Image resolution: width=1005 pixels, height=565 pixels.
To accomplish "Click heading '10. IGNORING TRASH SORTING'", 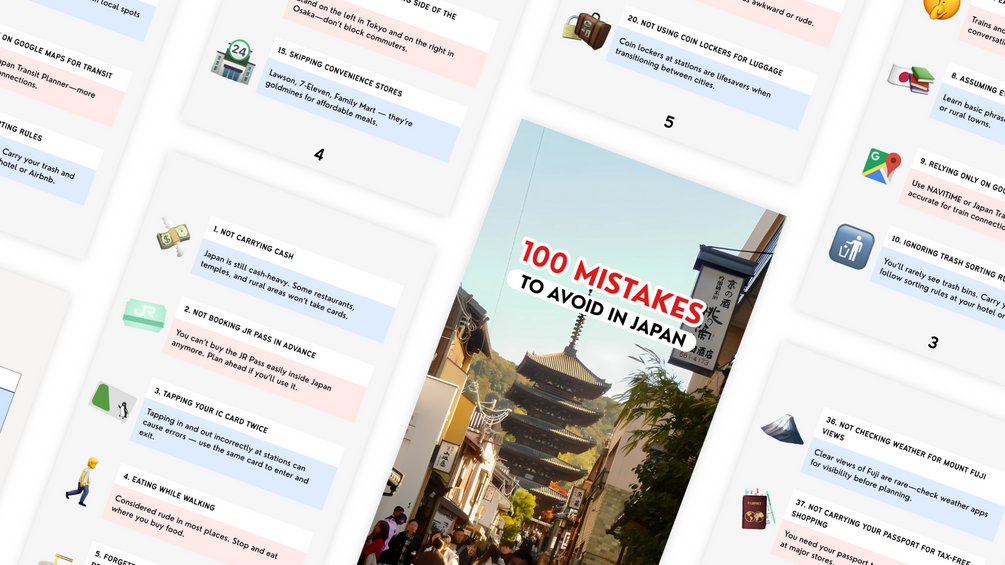I will click(x=947, y=259).
